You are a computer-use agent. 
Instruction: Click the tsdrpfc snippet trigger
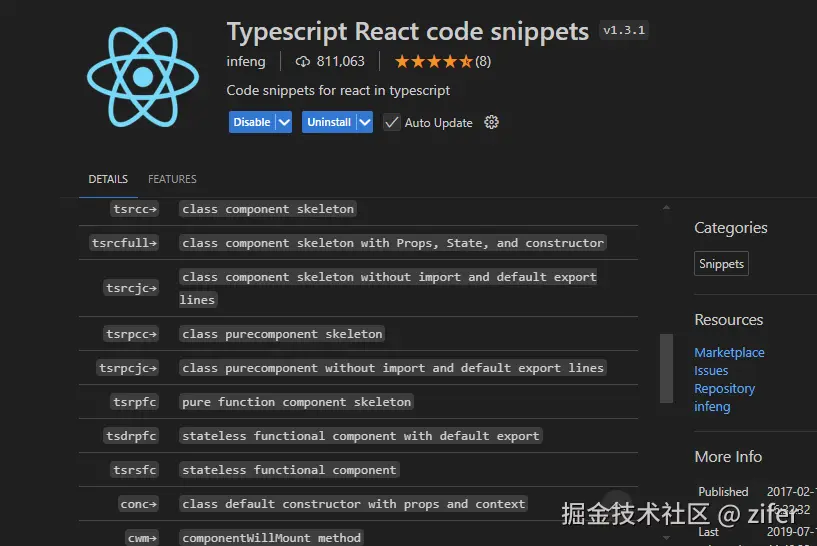(x=131, y=436)
